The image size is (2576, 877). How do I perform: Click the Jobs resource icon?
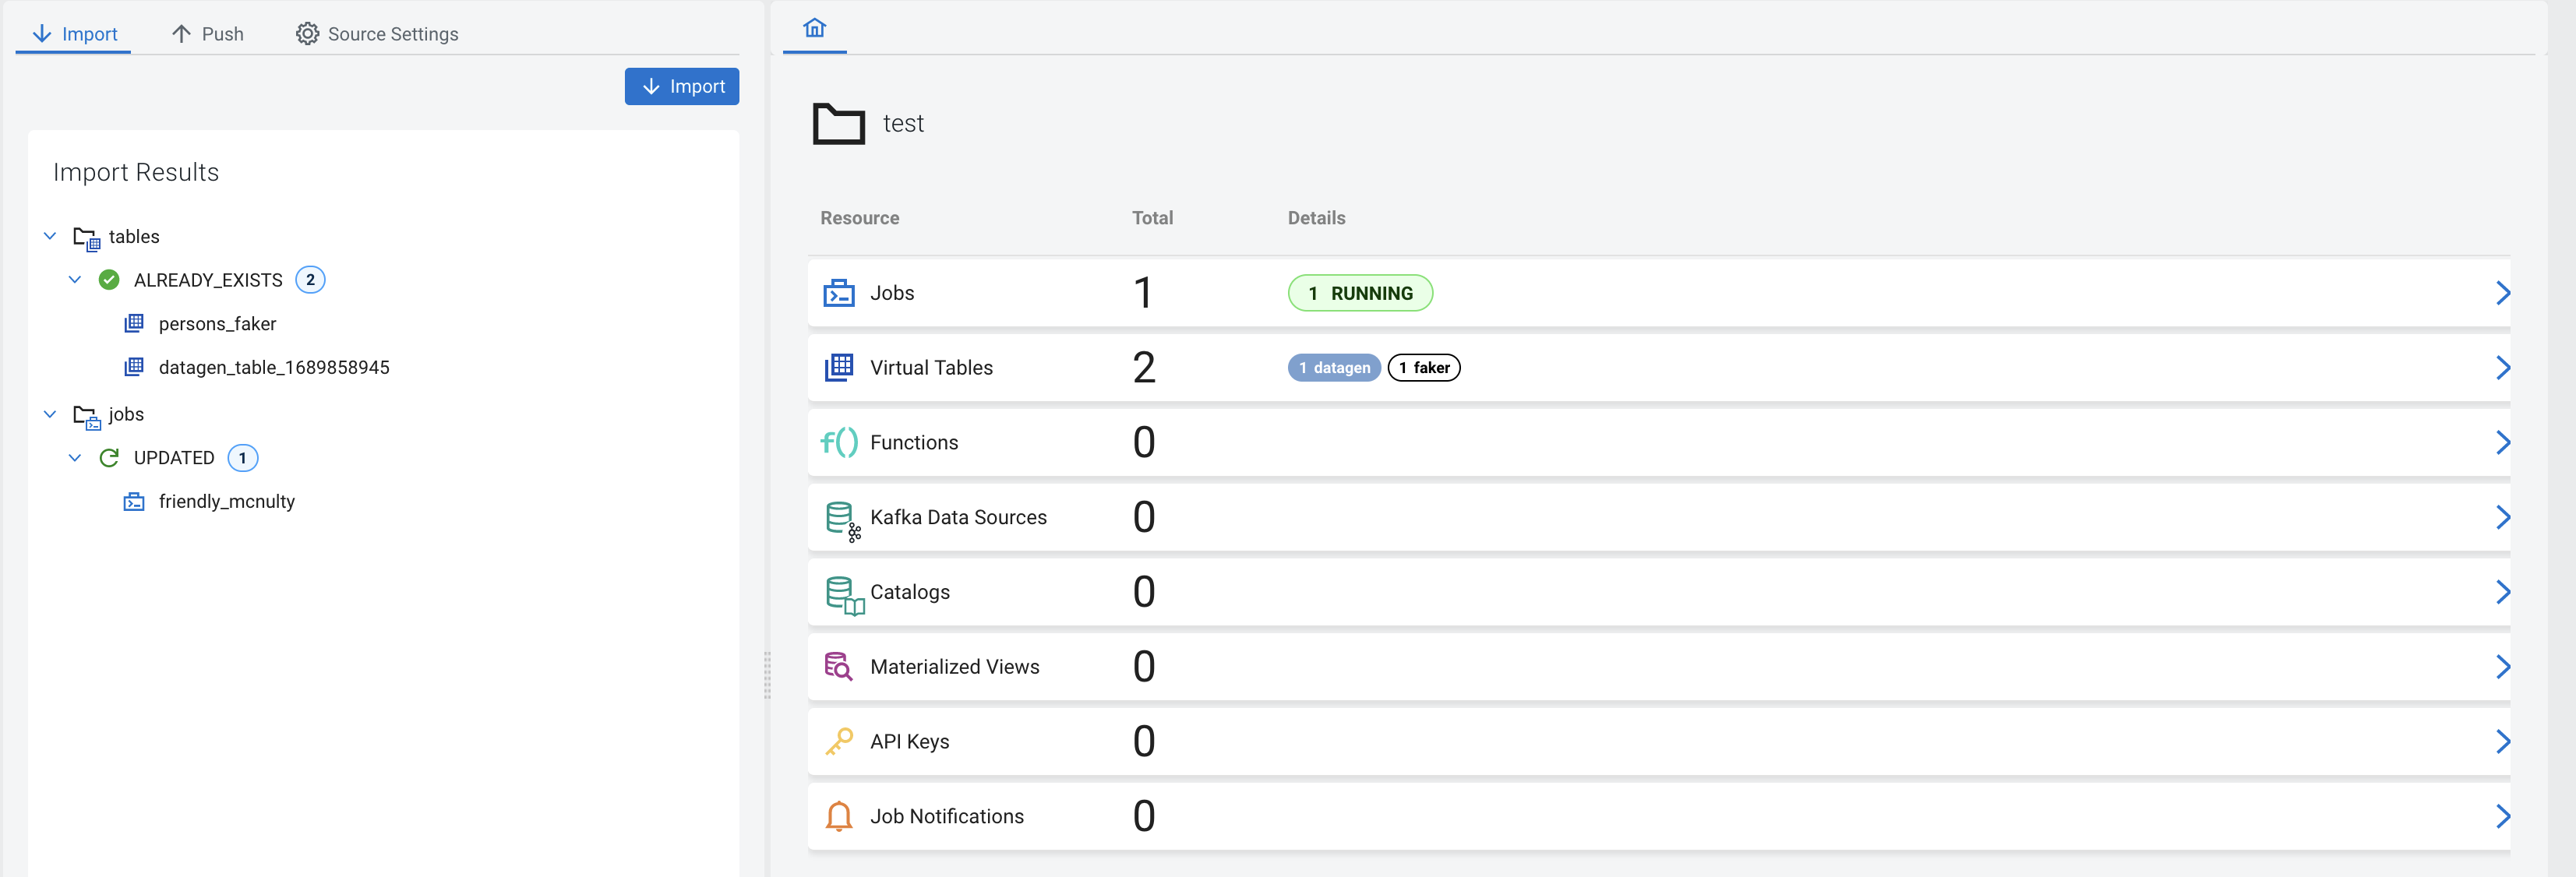pyautogui.click(x=838, y=293)
